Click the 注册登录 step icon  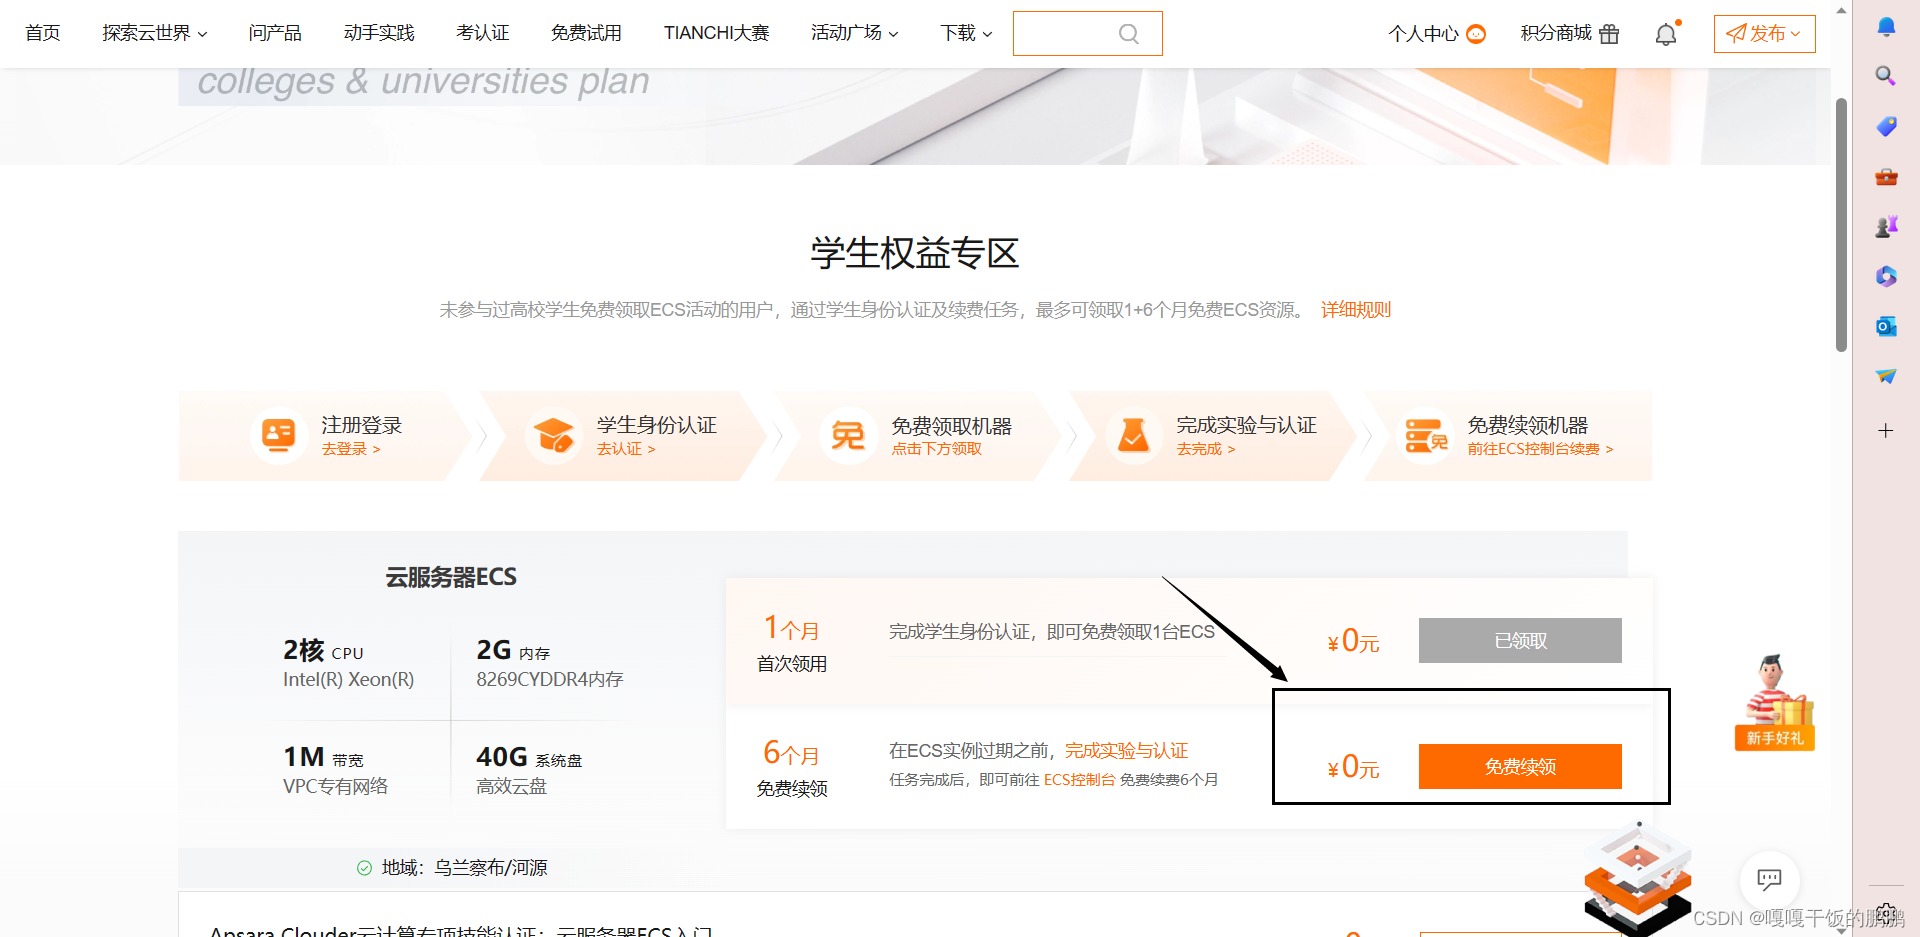pos(278,436)
